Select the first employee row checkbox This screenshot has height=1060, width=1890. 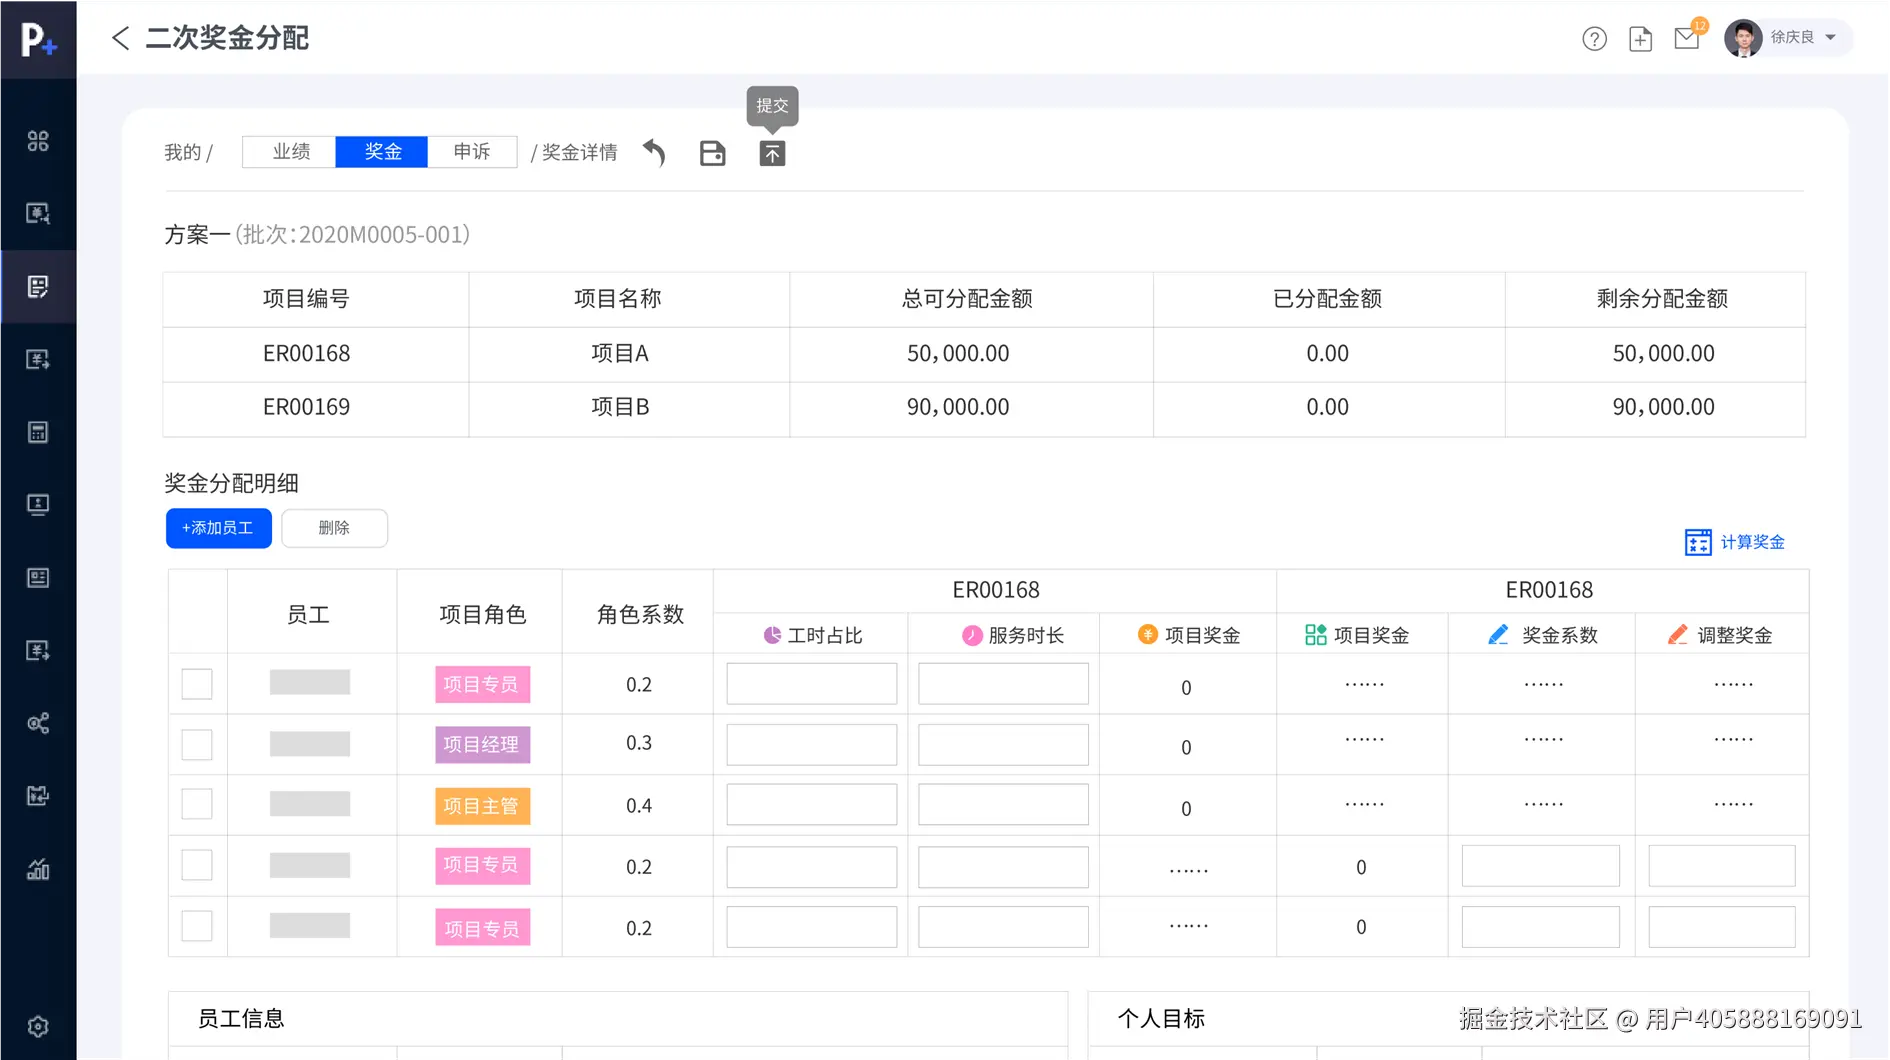tap(197, 684)
